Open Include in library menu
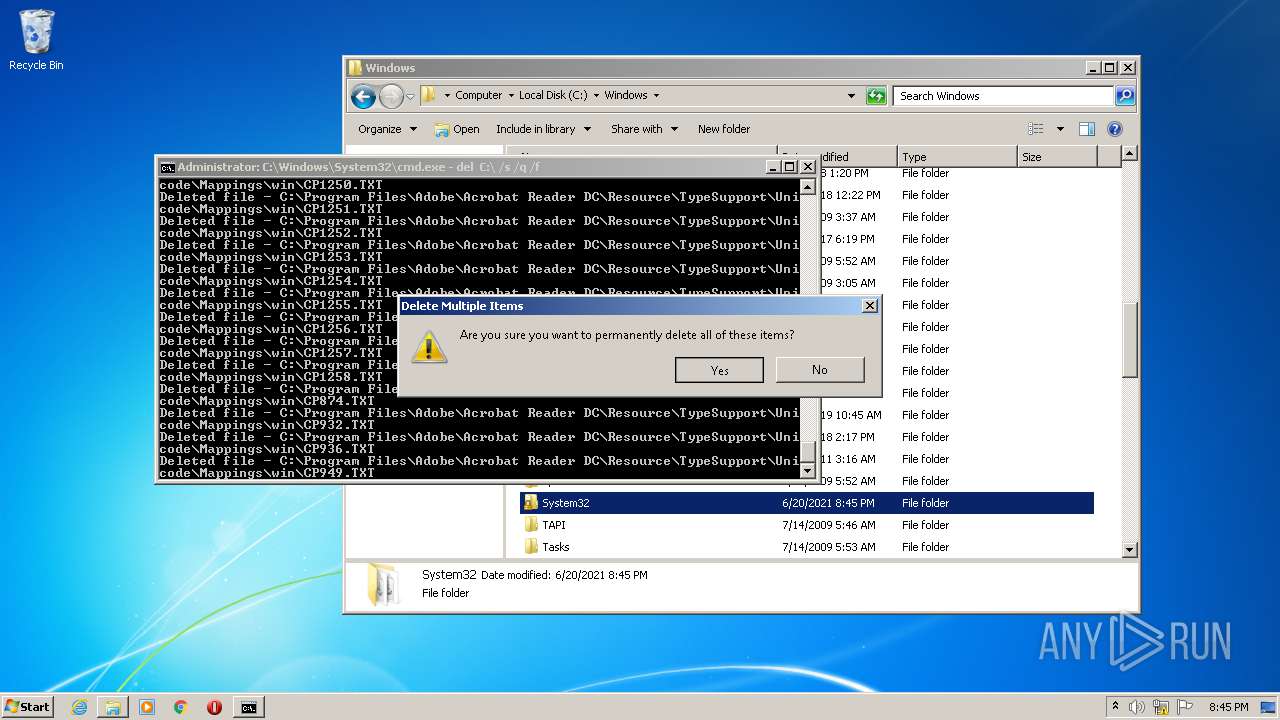Image resolution: width=1280 pixels, height=720 pixels. pyautogui.click(x=543, y=129)
